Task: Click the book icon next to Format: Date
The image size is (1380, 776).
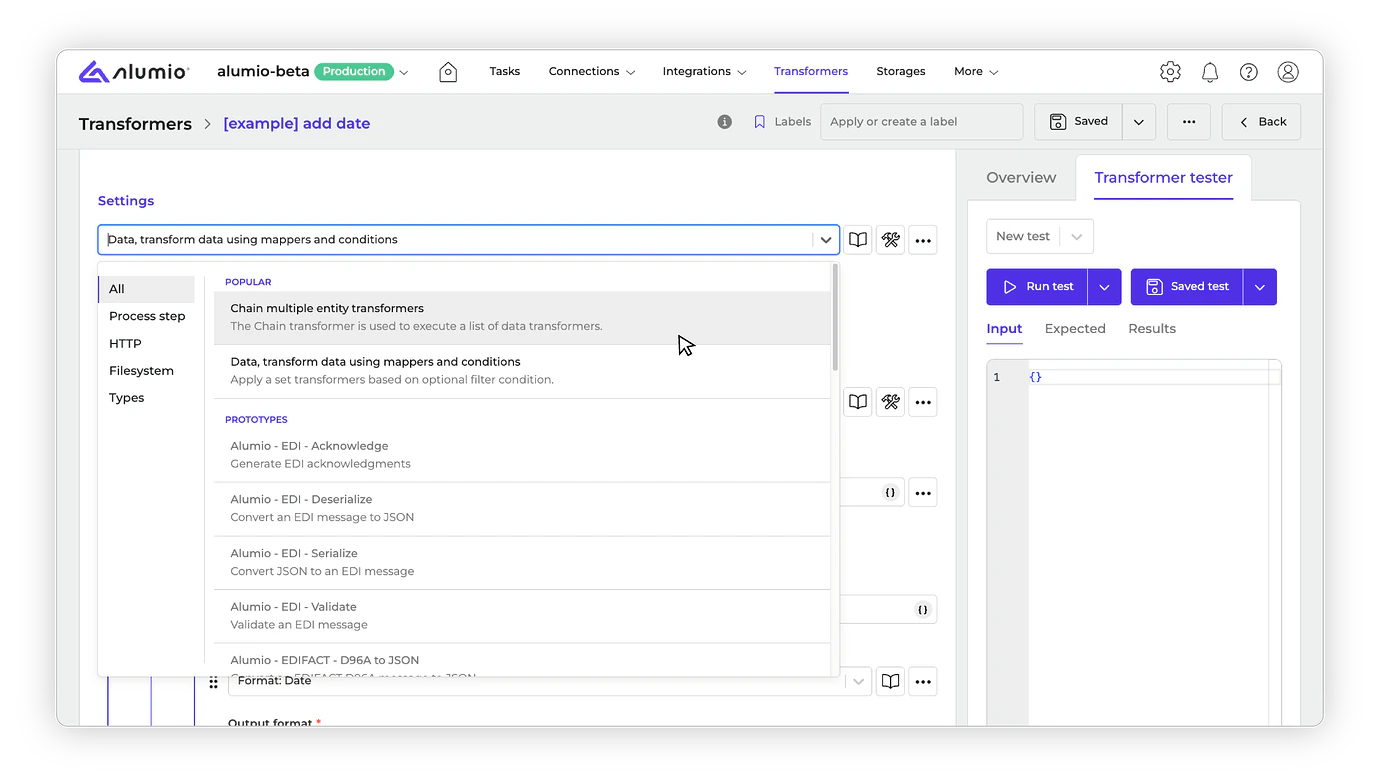Action: click(890, 682)
